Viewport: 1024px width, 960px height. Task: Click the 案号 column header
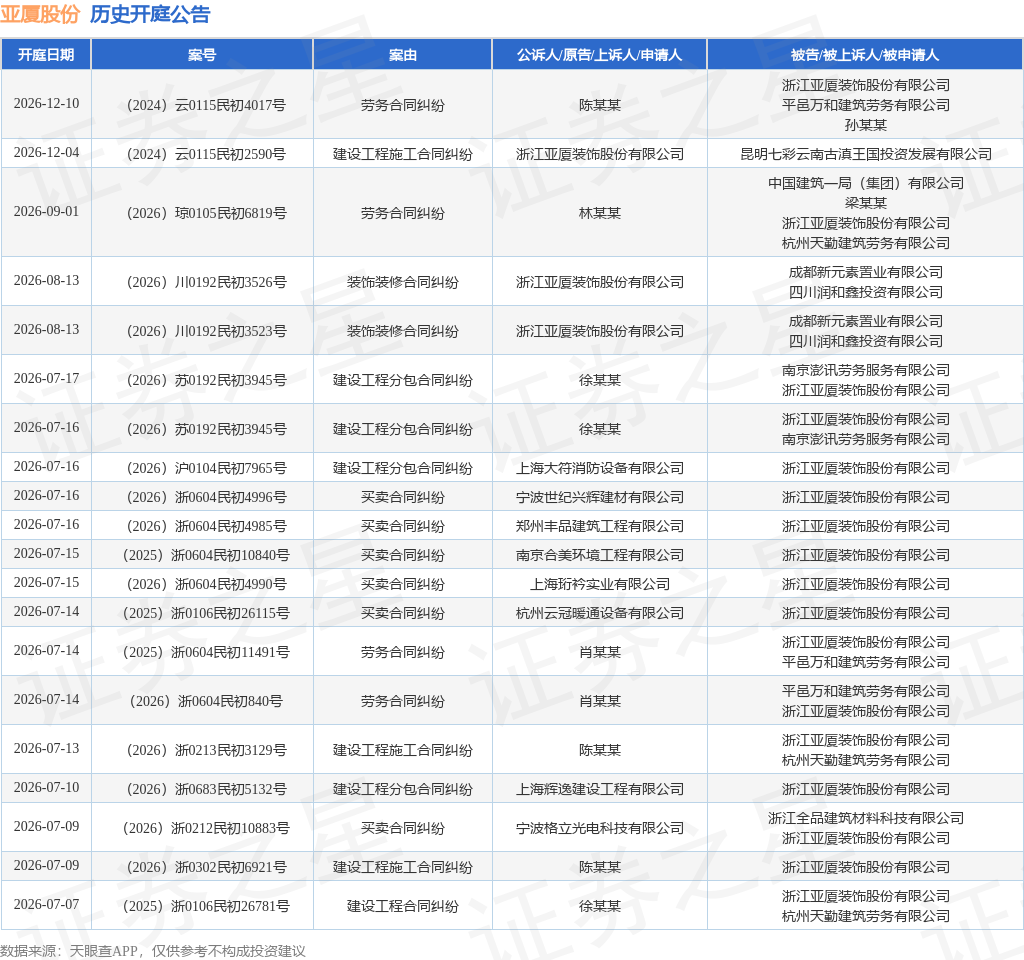202,55
